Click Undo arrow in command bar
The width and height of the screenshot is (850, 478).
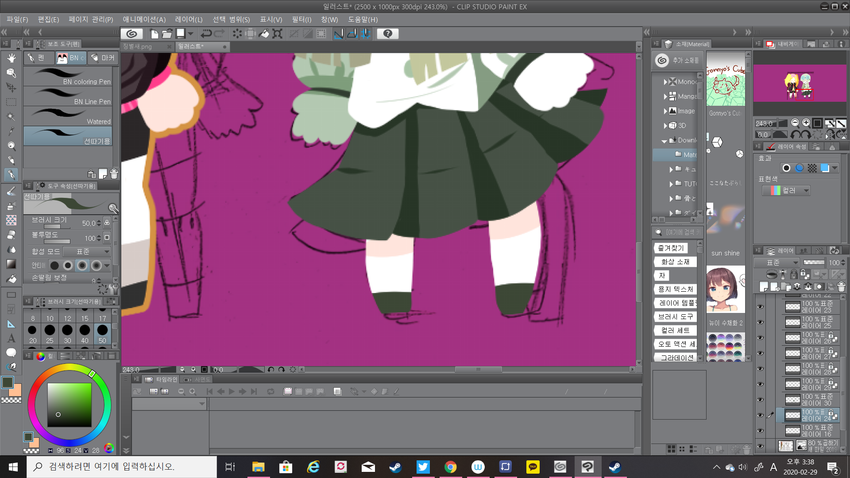(206, 34)
